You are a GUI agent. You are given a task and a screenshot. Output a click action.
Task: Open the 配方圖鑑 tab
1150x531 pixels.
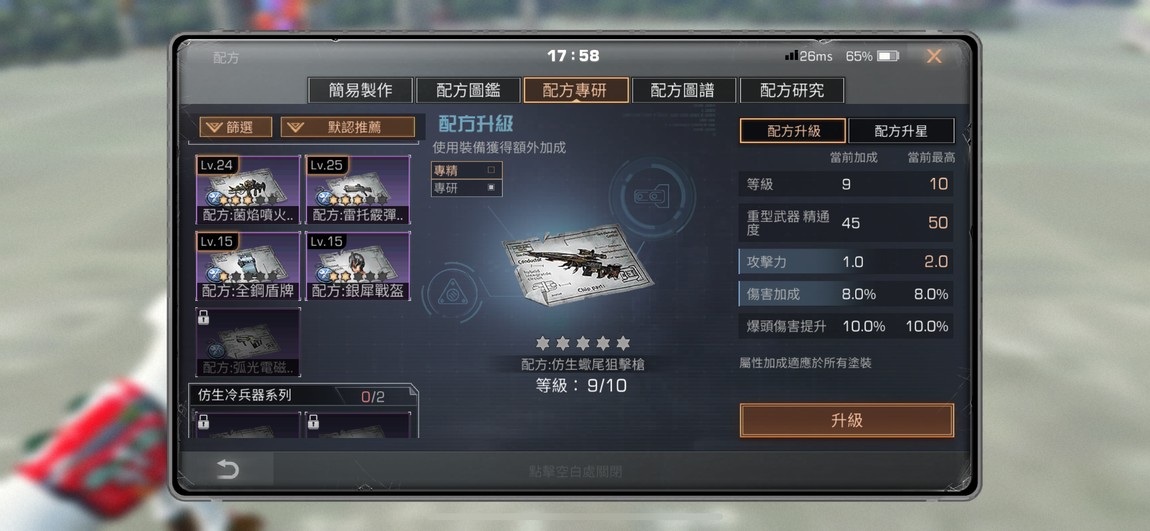[468, 90]
